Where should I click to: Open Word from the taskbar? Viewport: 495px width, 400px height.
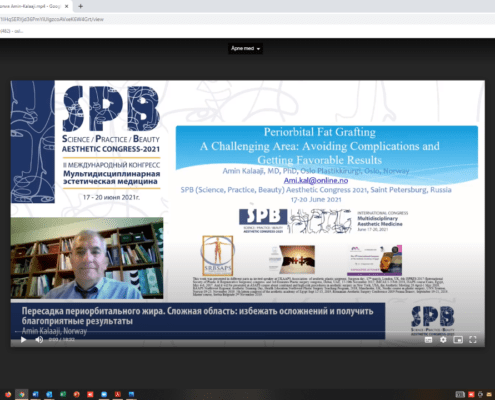pos(35,395)
